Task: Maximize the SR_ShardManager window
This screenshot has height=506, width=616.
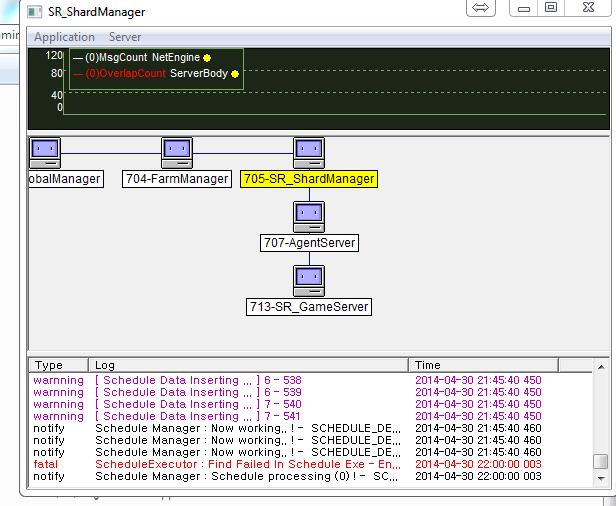Action: 551,7
